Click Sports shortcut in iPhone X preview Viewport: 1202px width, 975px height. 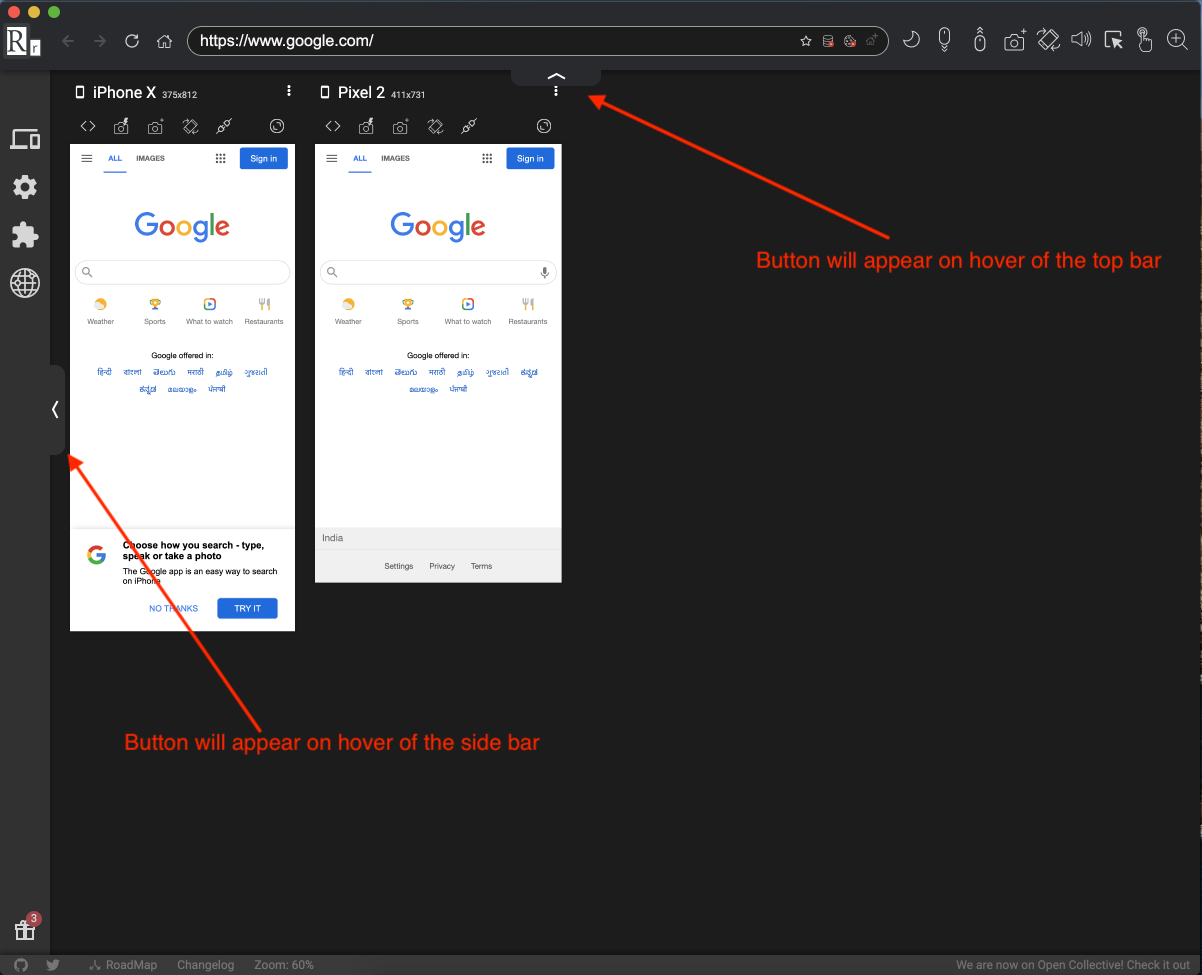[155, 311]
